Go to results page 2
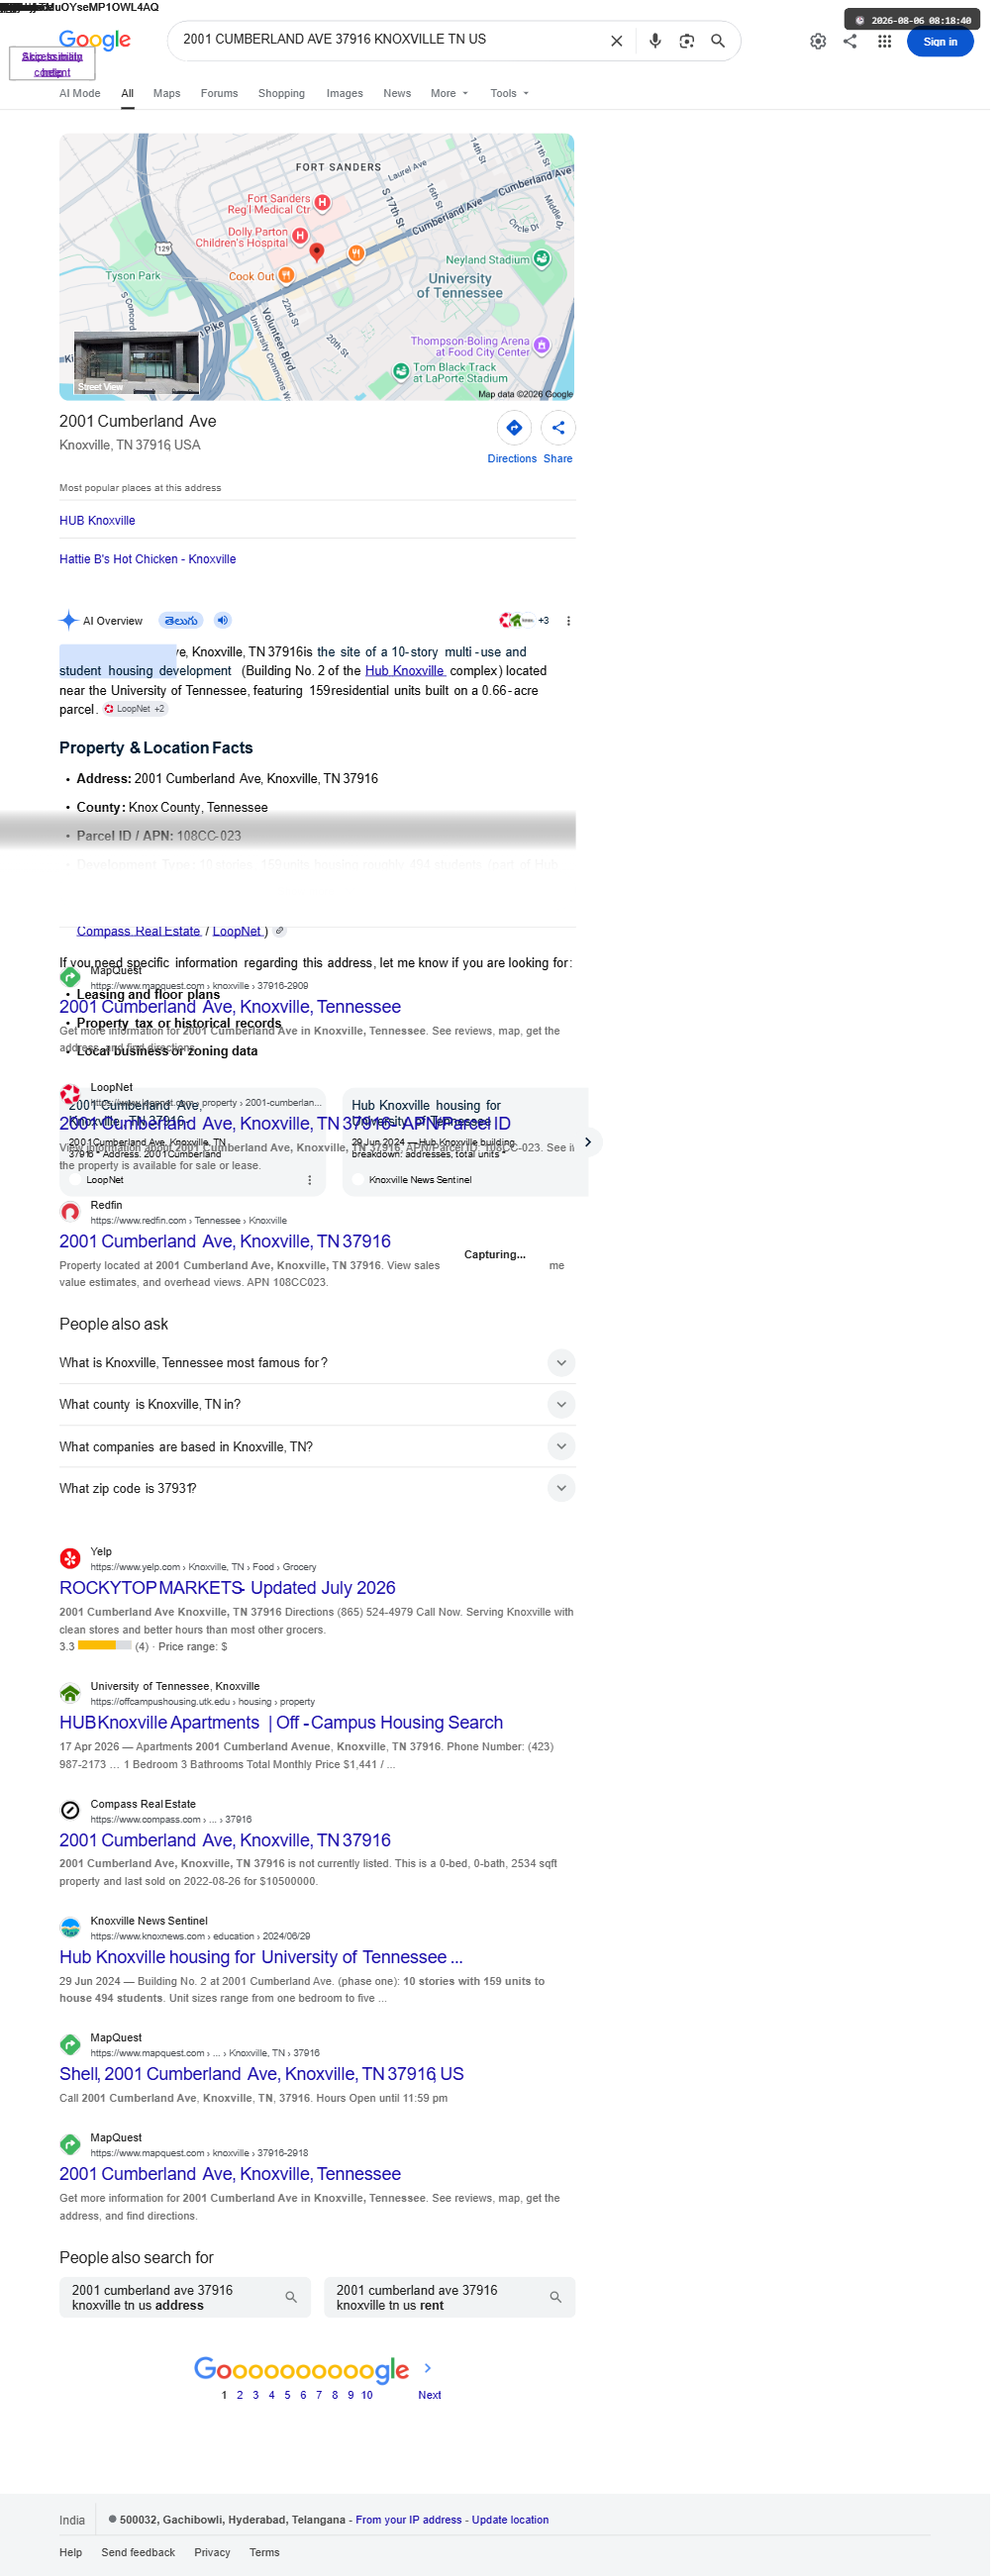This screenshot has width=1002, height=2576. point(242,2396)
